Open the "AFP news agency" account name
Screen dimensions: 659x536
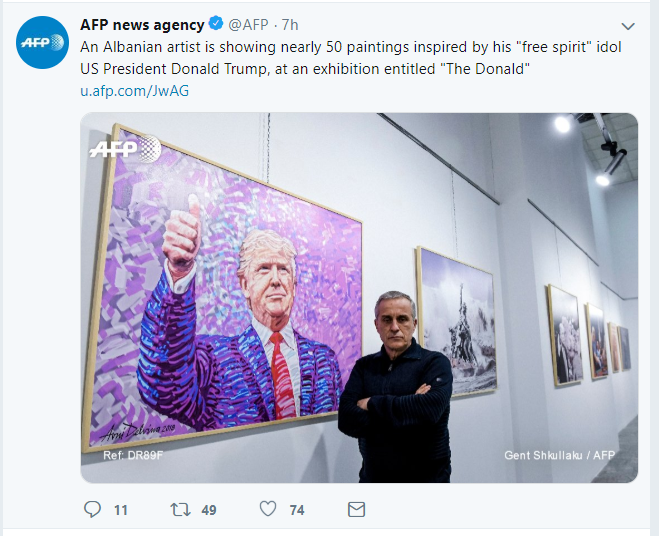click(x=142, y=25)
